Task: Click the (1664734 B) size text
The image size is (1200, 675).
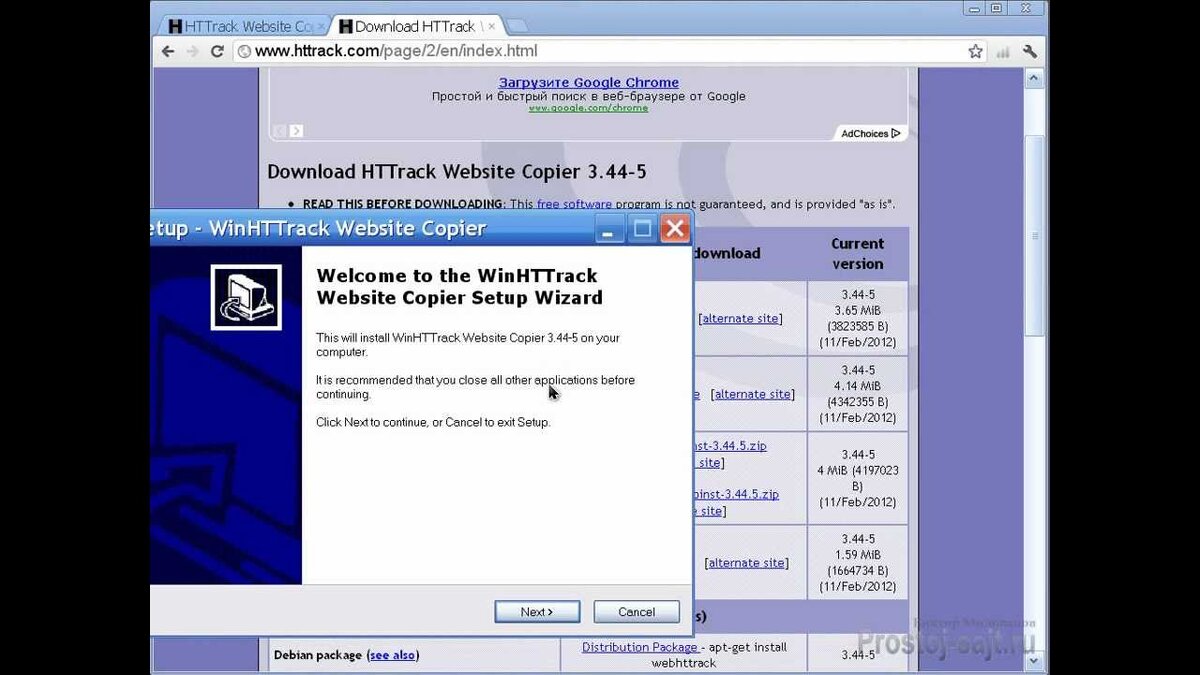Action: pos(857,571)
